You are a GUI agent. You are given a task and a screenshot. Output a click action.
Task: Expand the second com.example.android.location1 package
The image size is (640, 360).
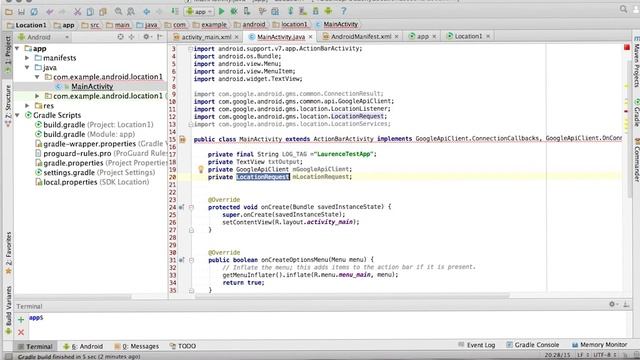[x=37, y=96]
